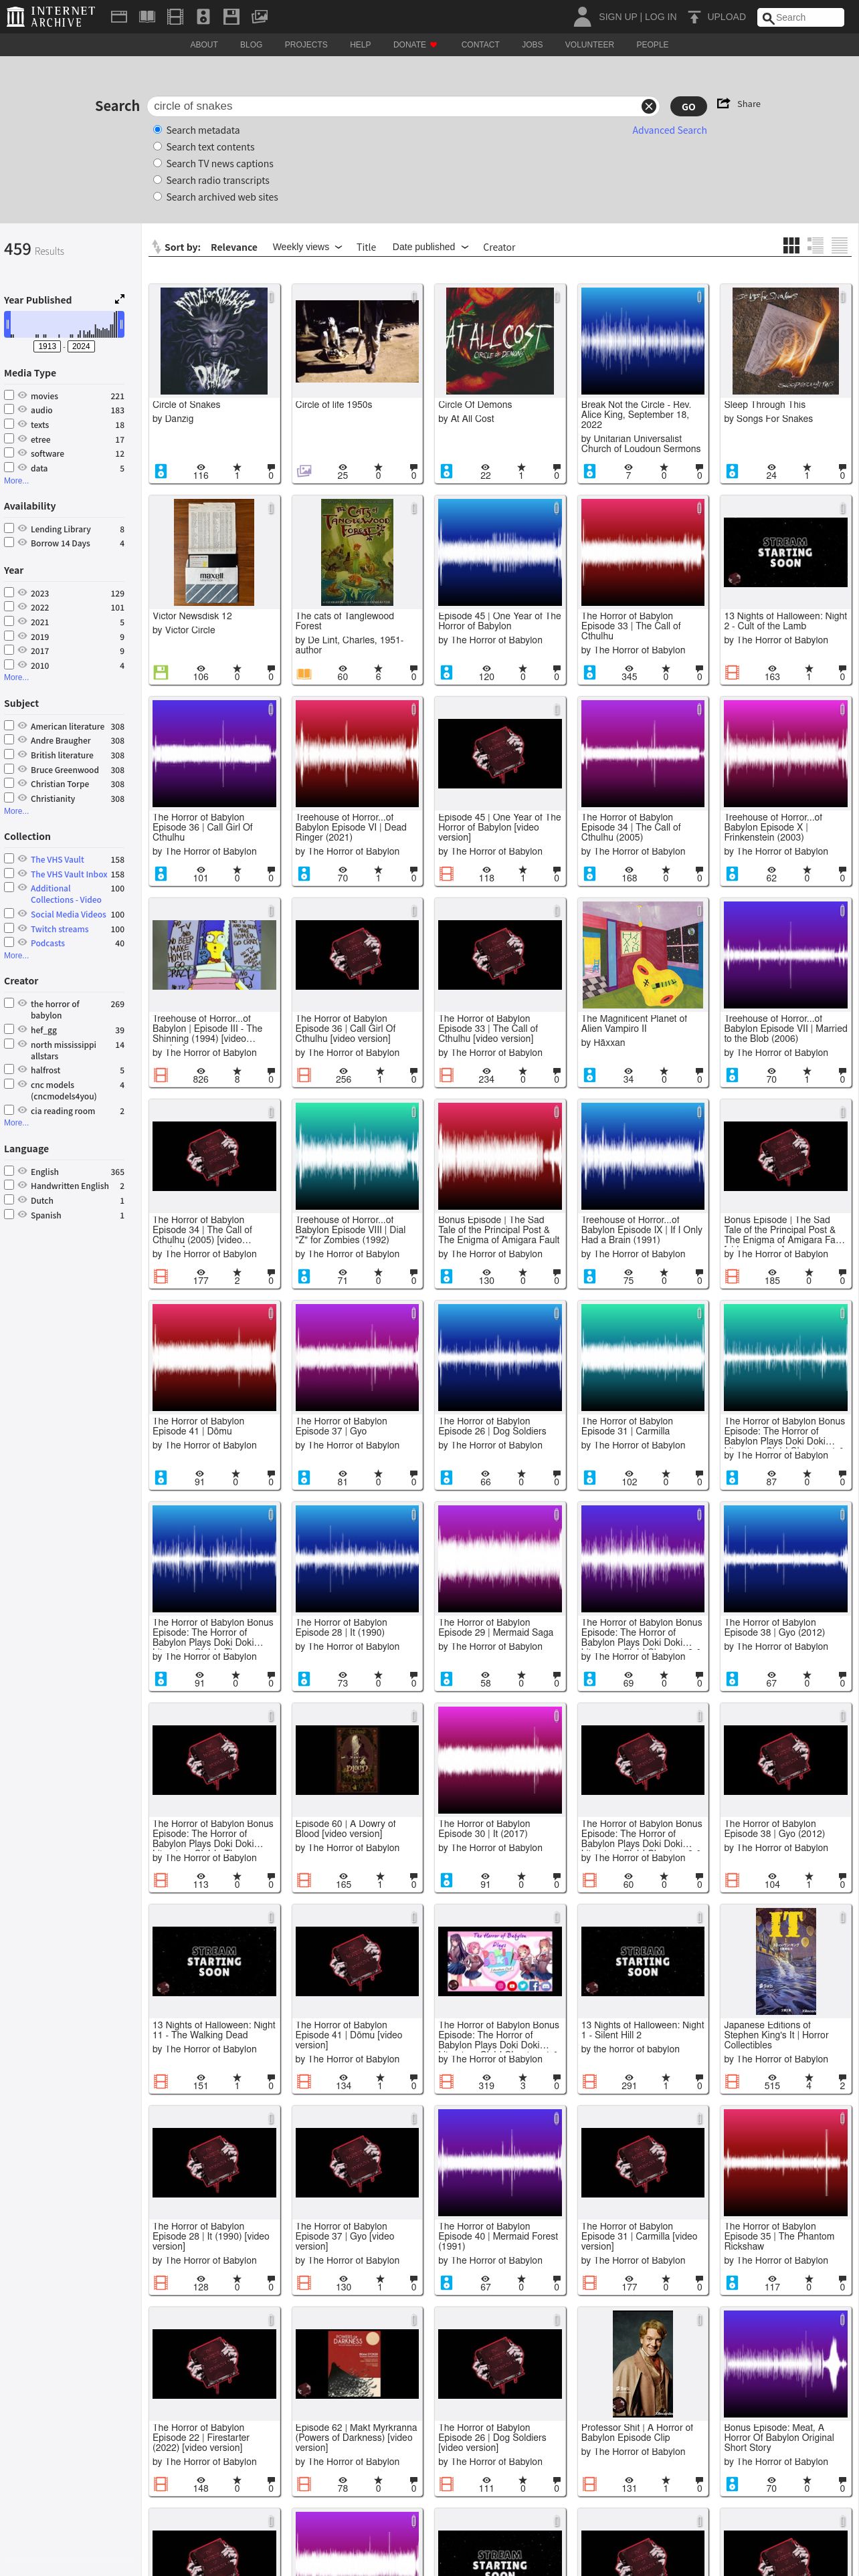Click the Year Published histogram right handle
Viewport: 859px width, 2576px height.
(120, 324)
